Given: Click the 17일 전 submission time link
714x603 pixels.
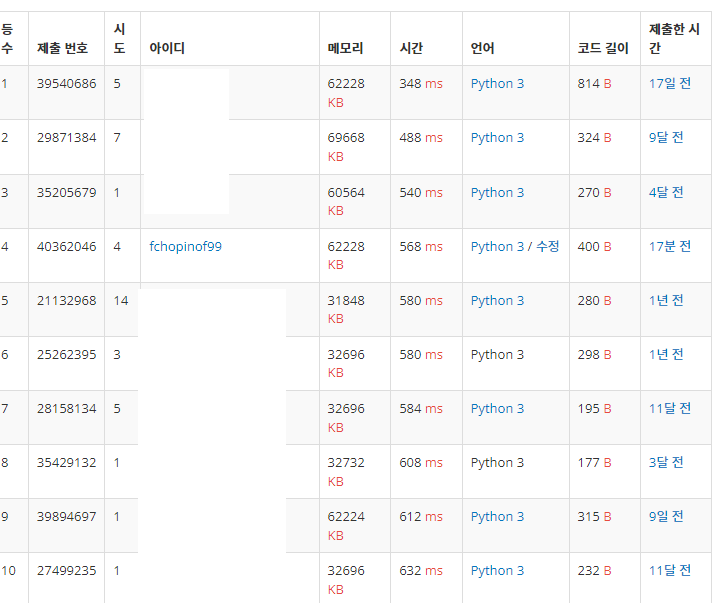Looking at the screenshot, I should click(x=670, y=84).
